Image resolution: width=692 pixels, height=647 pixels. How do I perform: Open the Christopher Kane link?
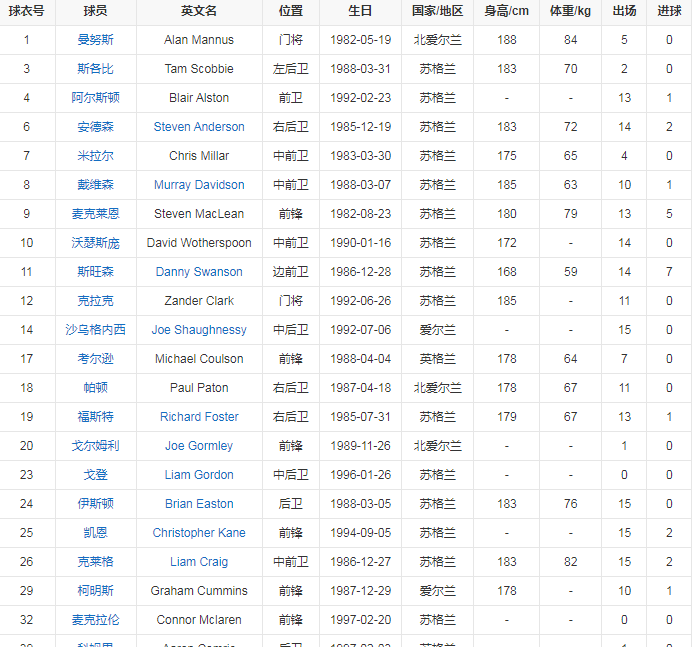click(198, 533)
